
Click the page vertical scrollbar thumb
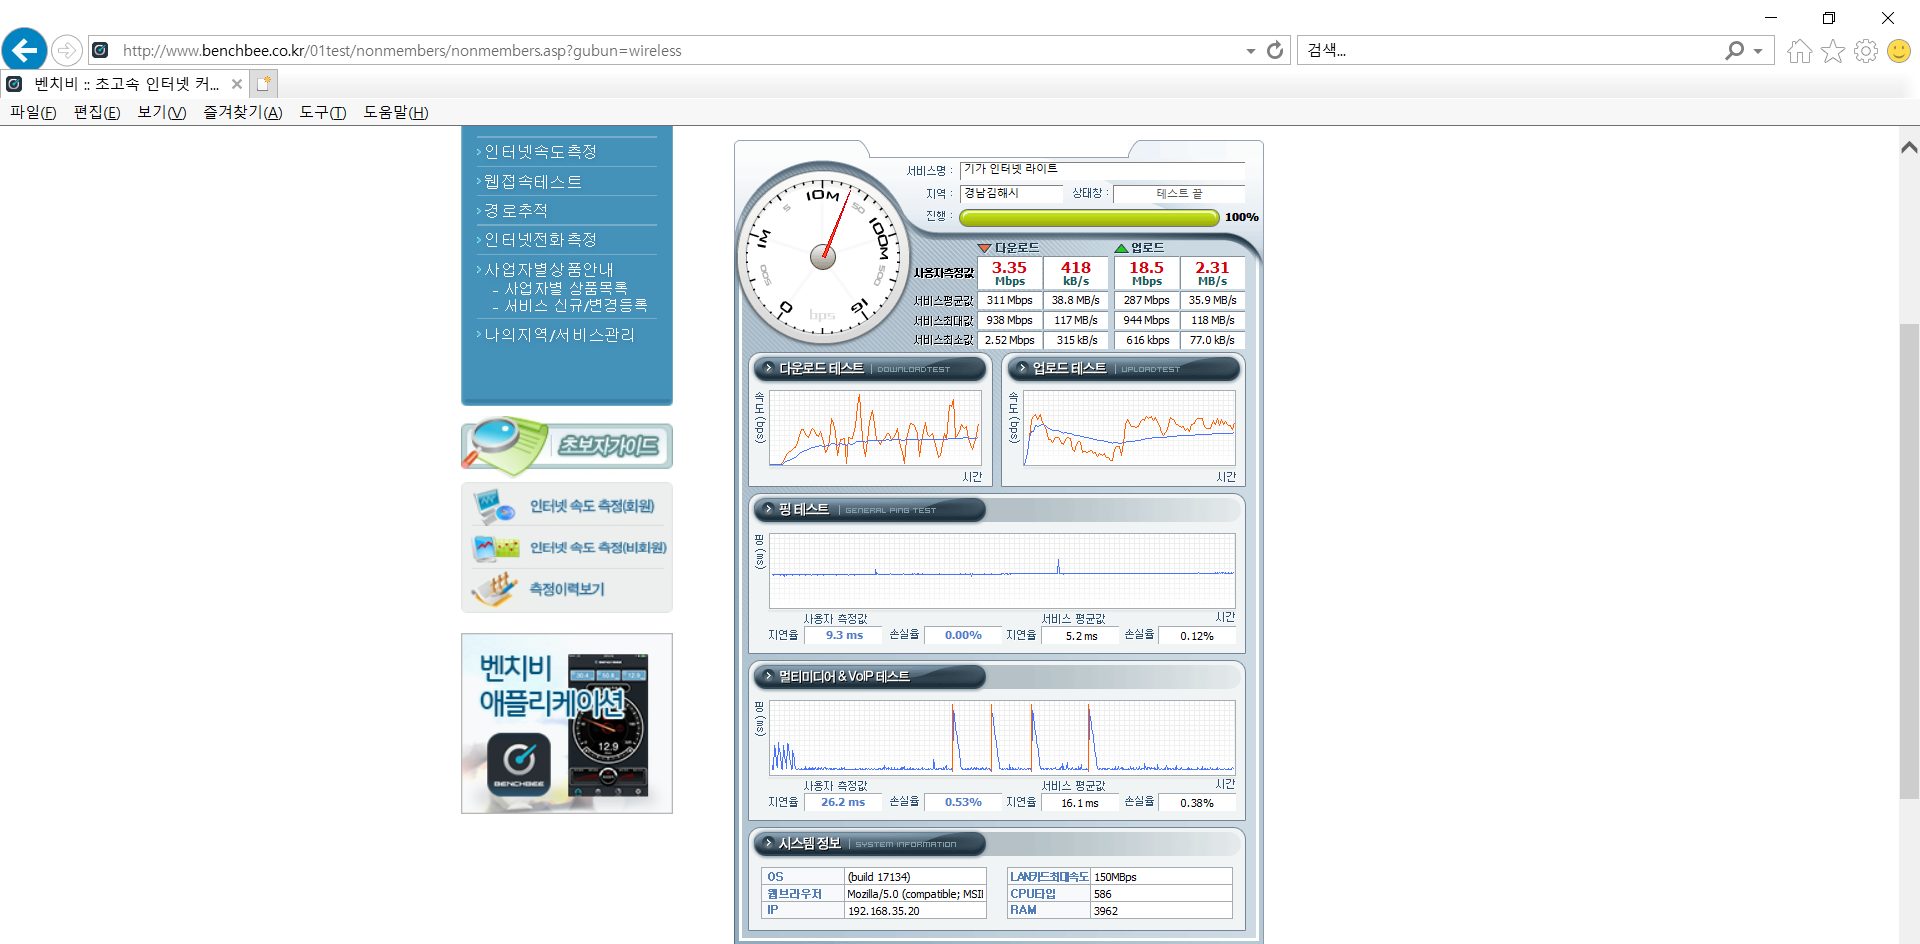point(1909,560)
